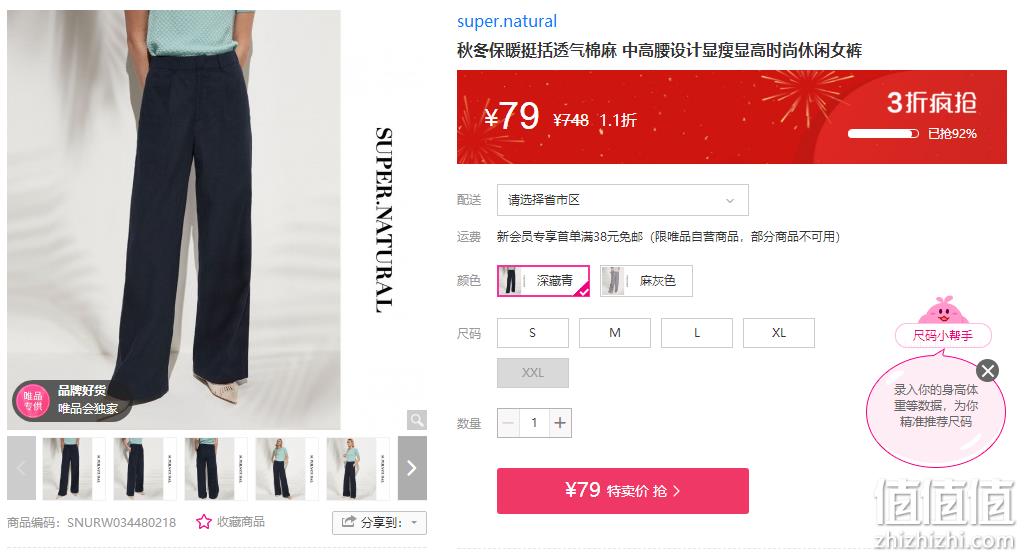1024x558 pixels.
Task: Select the 深藏青 color option
Action: pos(543,281)
